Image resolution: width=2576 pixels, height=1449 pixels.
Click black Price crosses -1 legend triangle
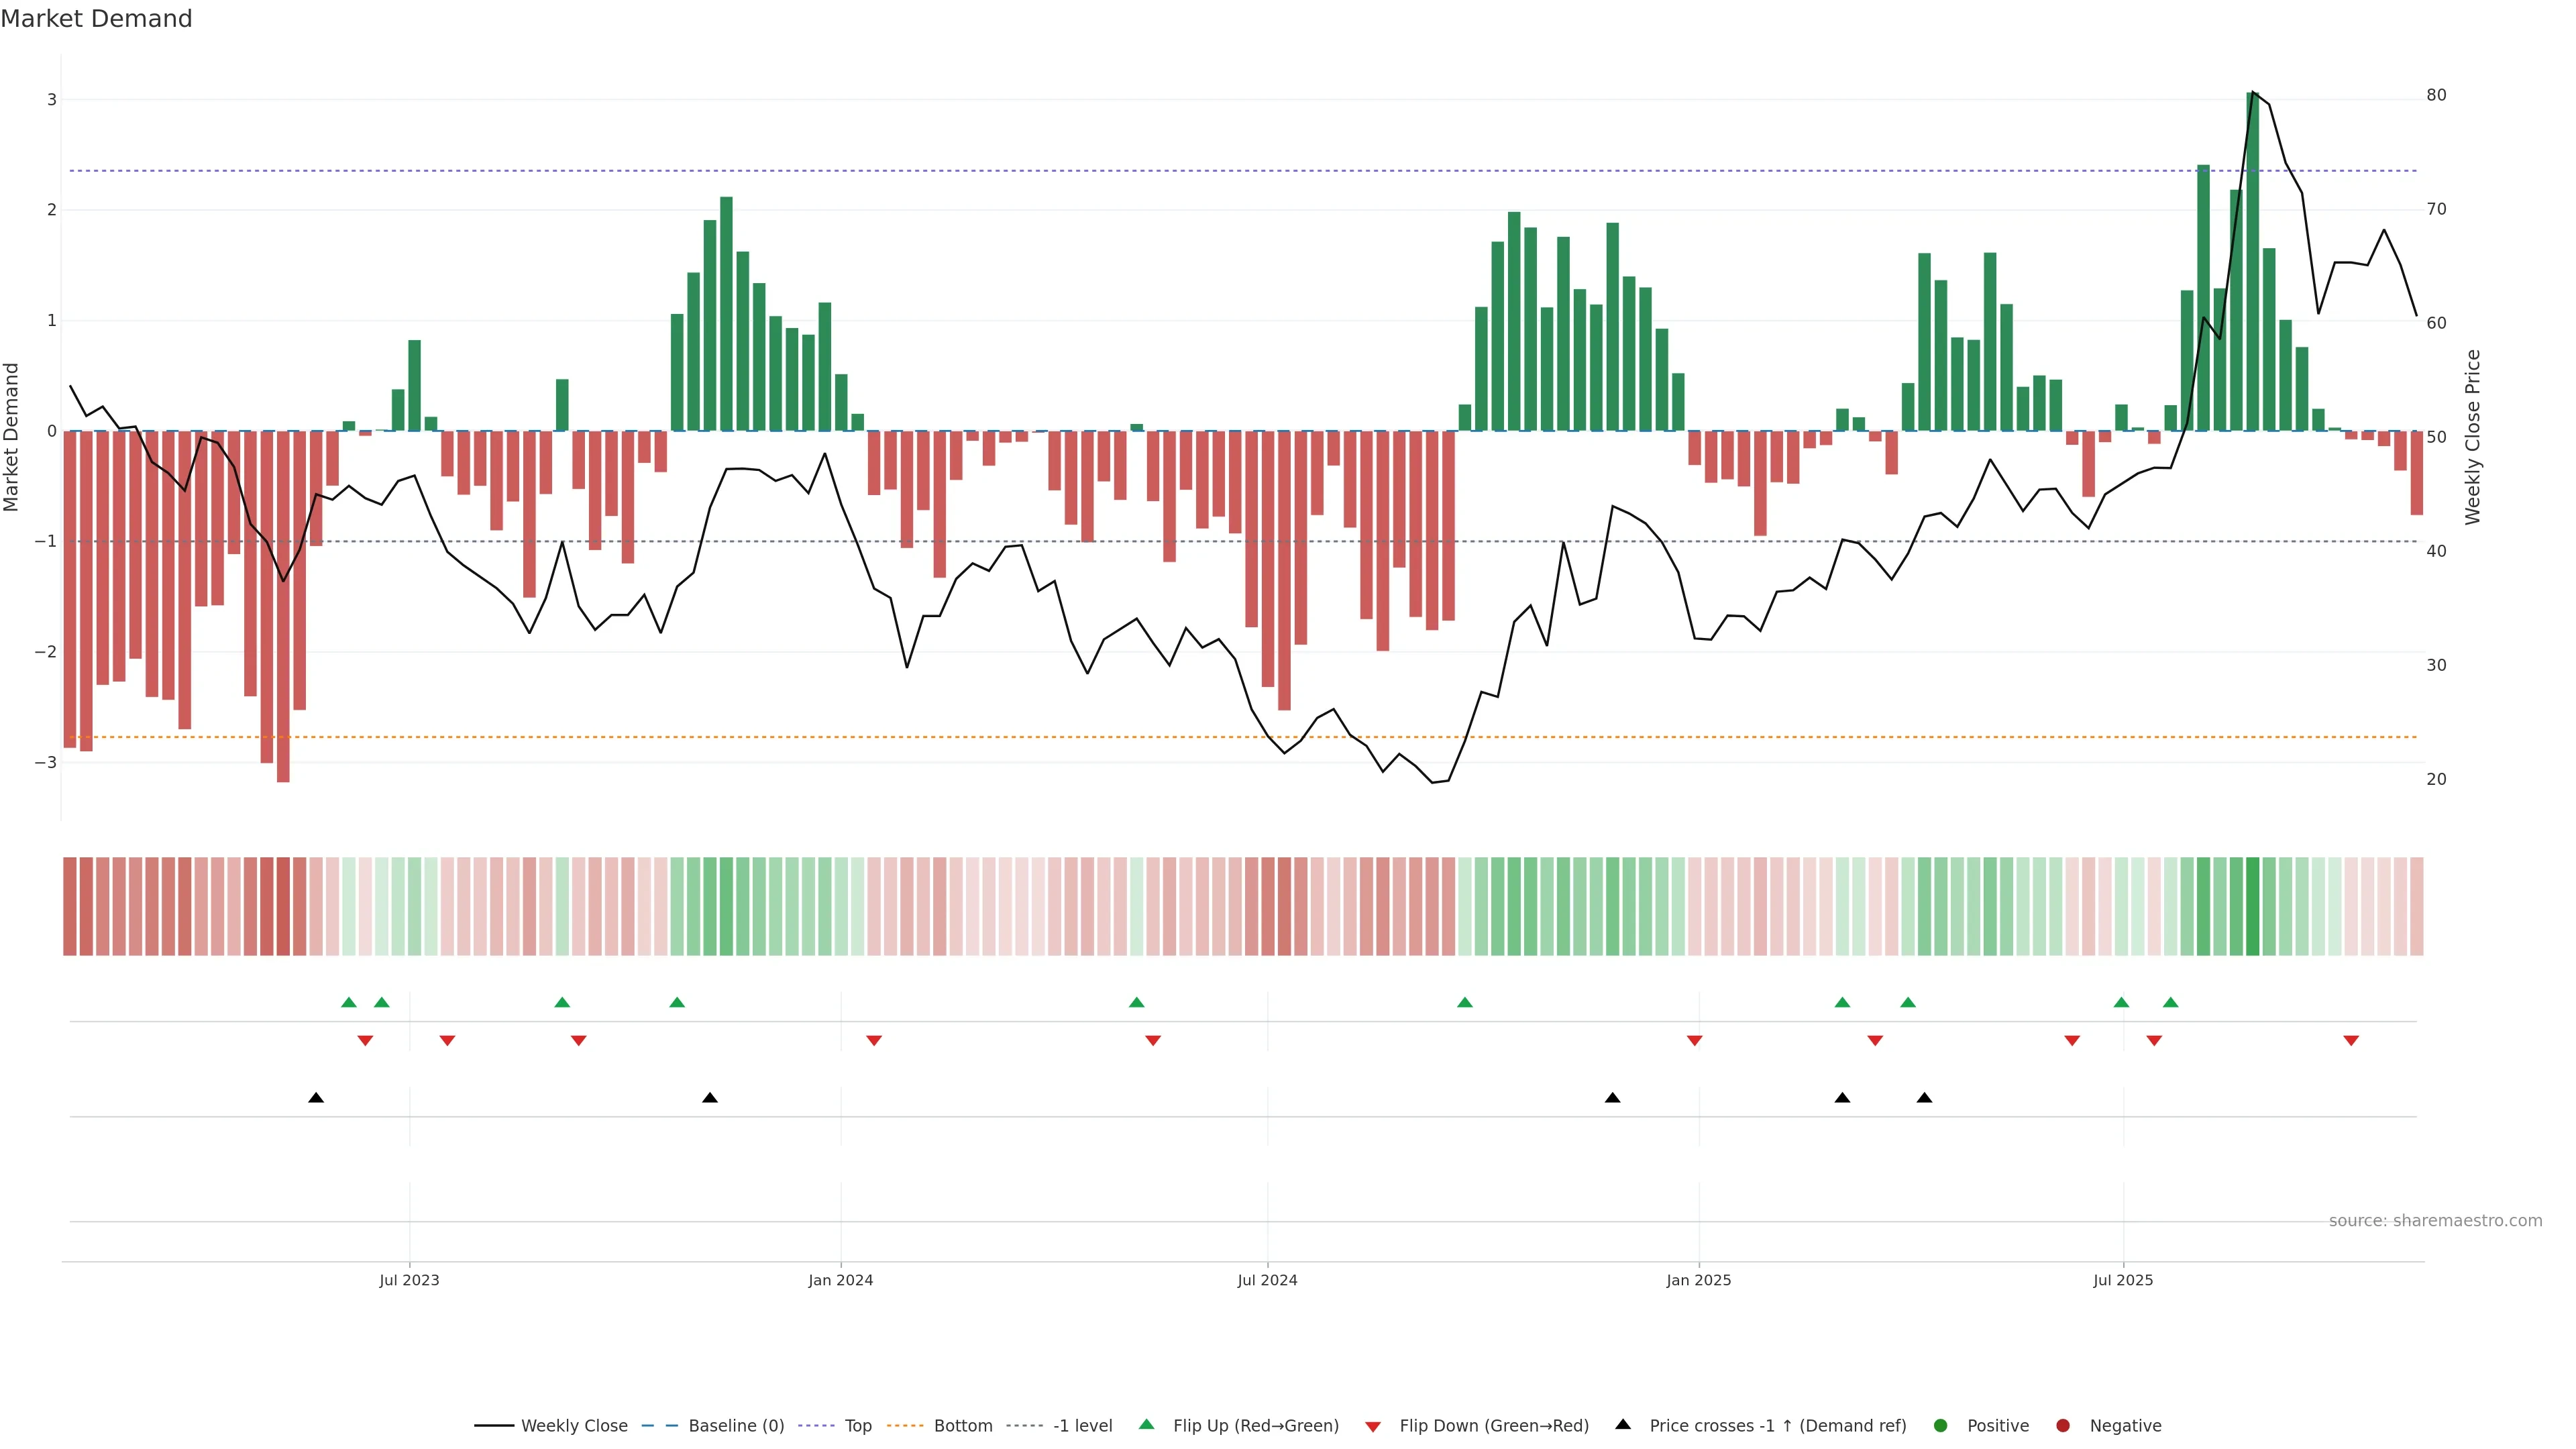1623,1424
